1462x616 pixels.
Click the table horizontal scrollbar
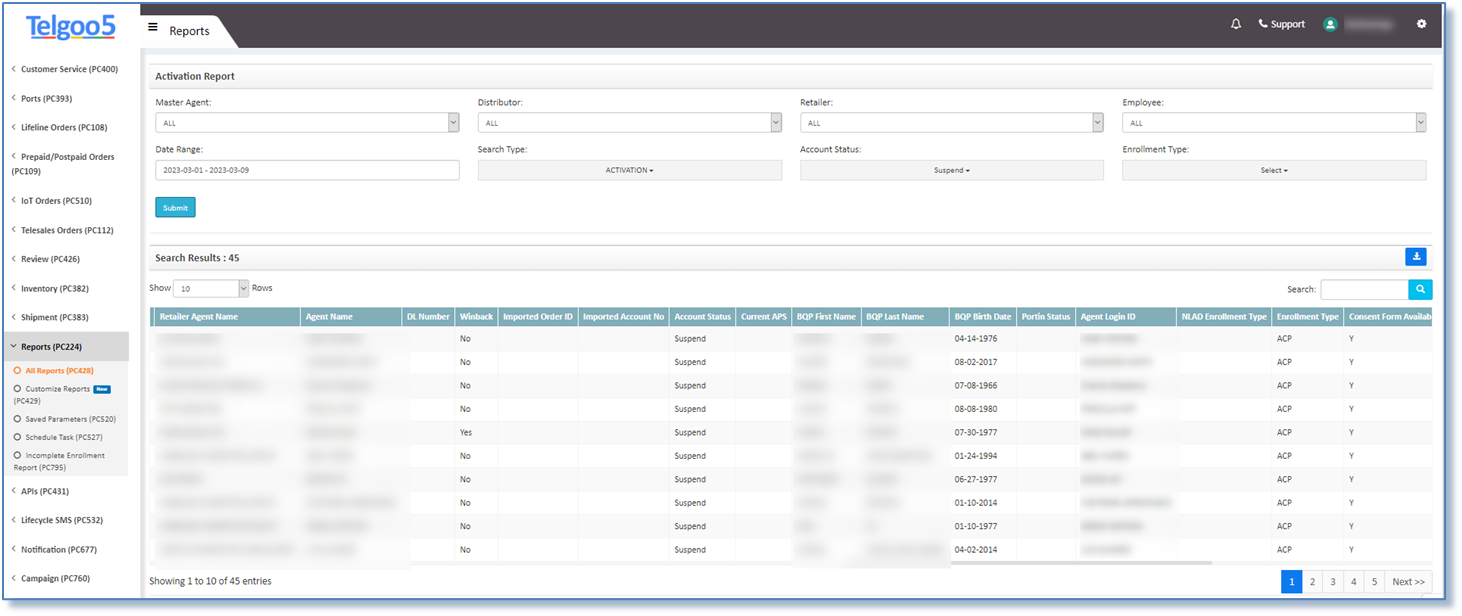coord(1081,563)
